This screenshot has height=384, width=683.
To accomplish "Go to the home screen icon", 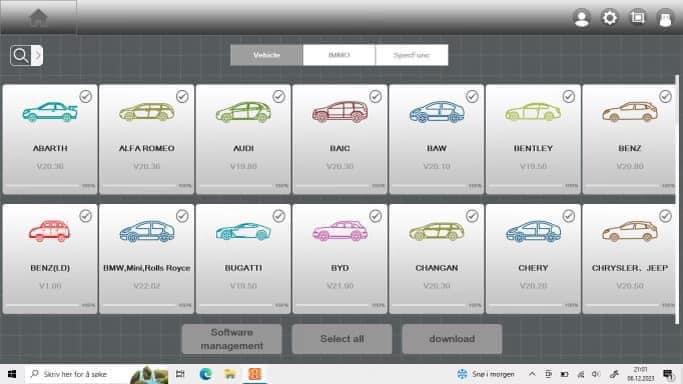I will pos(38,18).
